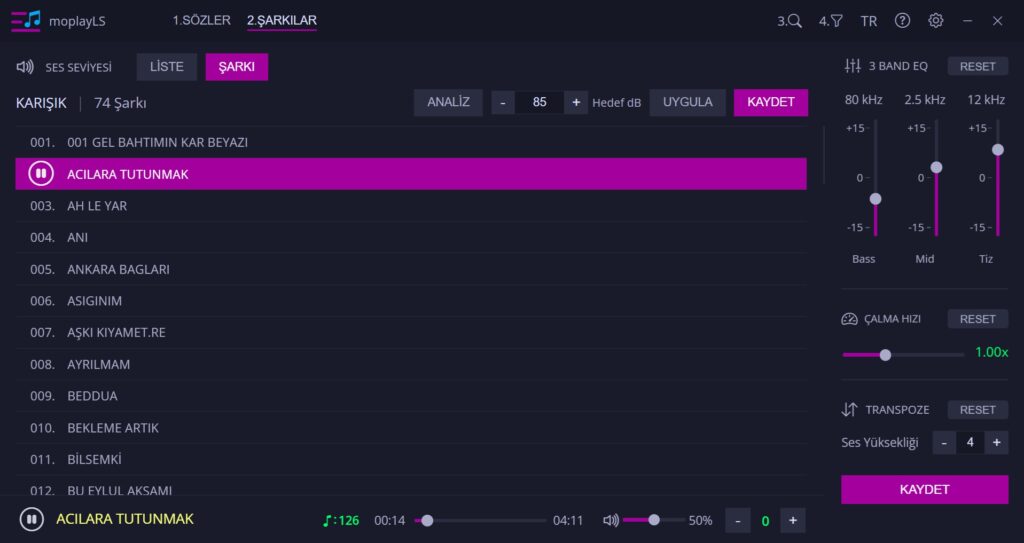
Task: Open the filter funnel icon labeled 4
Action: (831, 21)
